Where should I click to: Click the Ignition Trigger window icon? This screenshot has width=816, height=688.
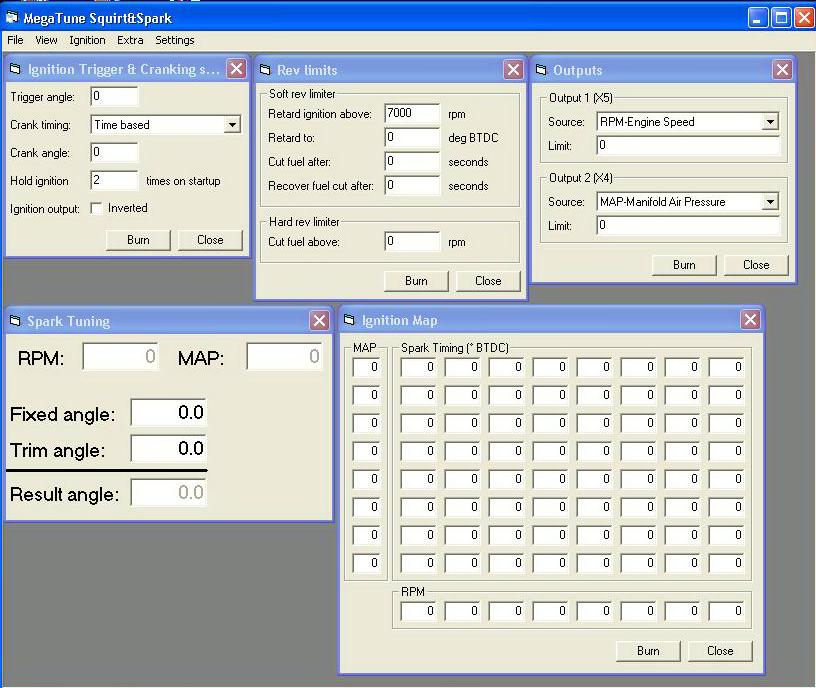pyautogui.click(x=16, y=69)
